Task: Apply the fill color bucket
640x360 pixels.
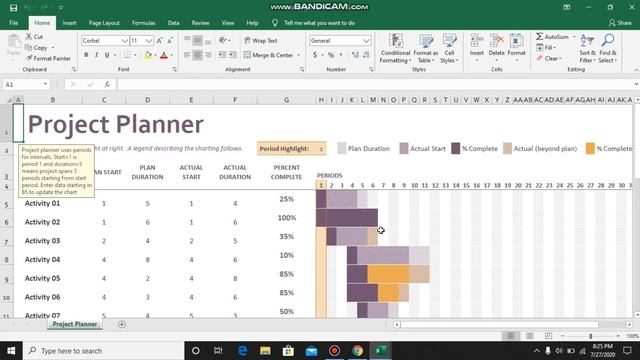Action: 148,55
